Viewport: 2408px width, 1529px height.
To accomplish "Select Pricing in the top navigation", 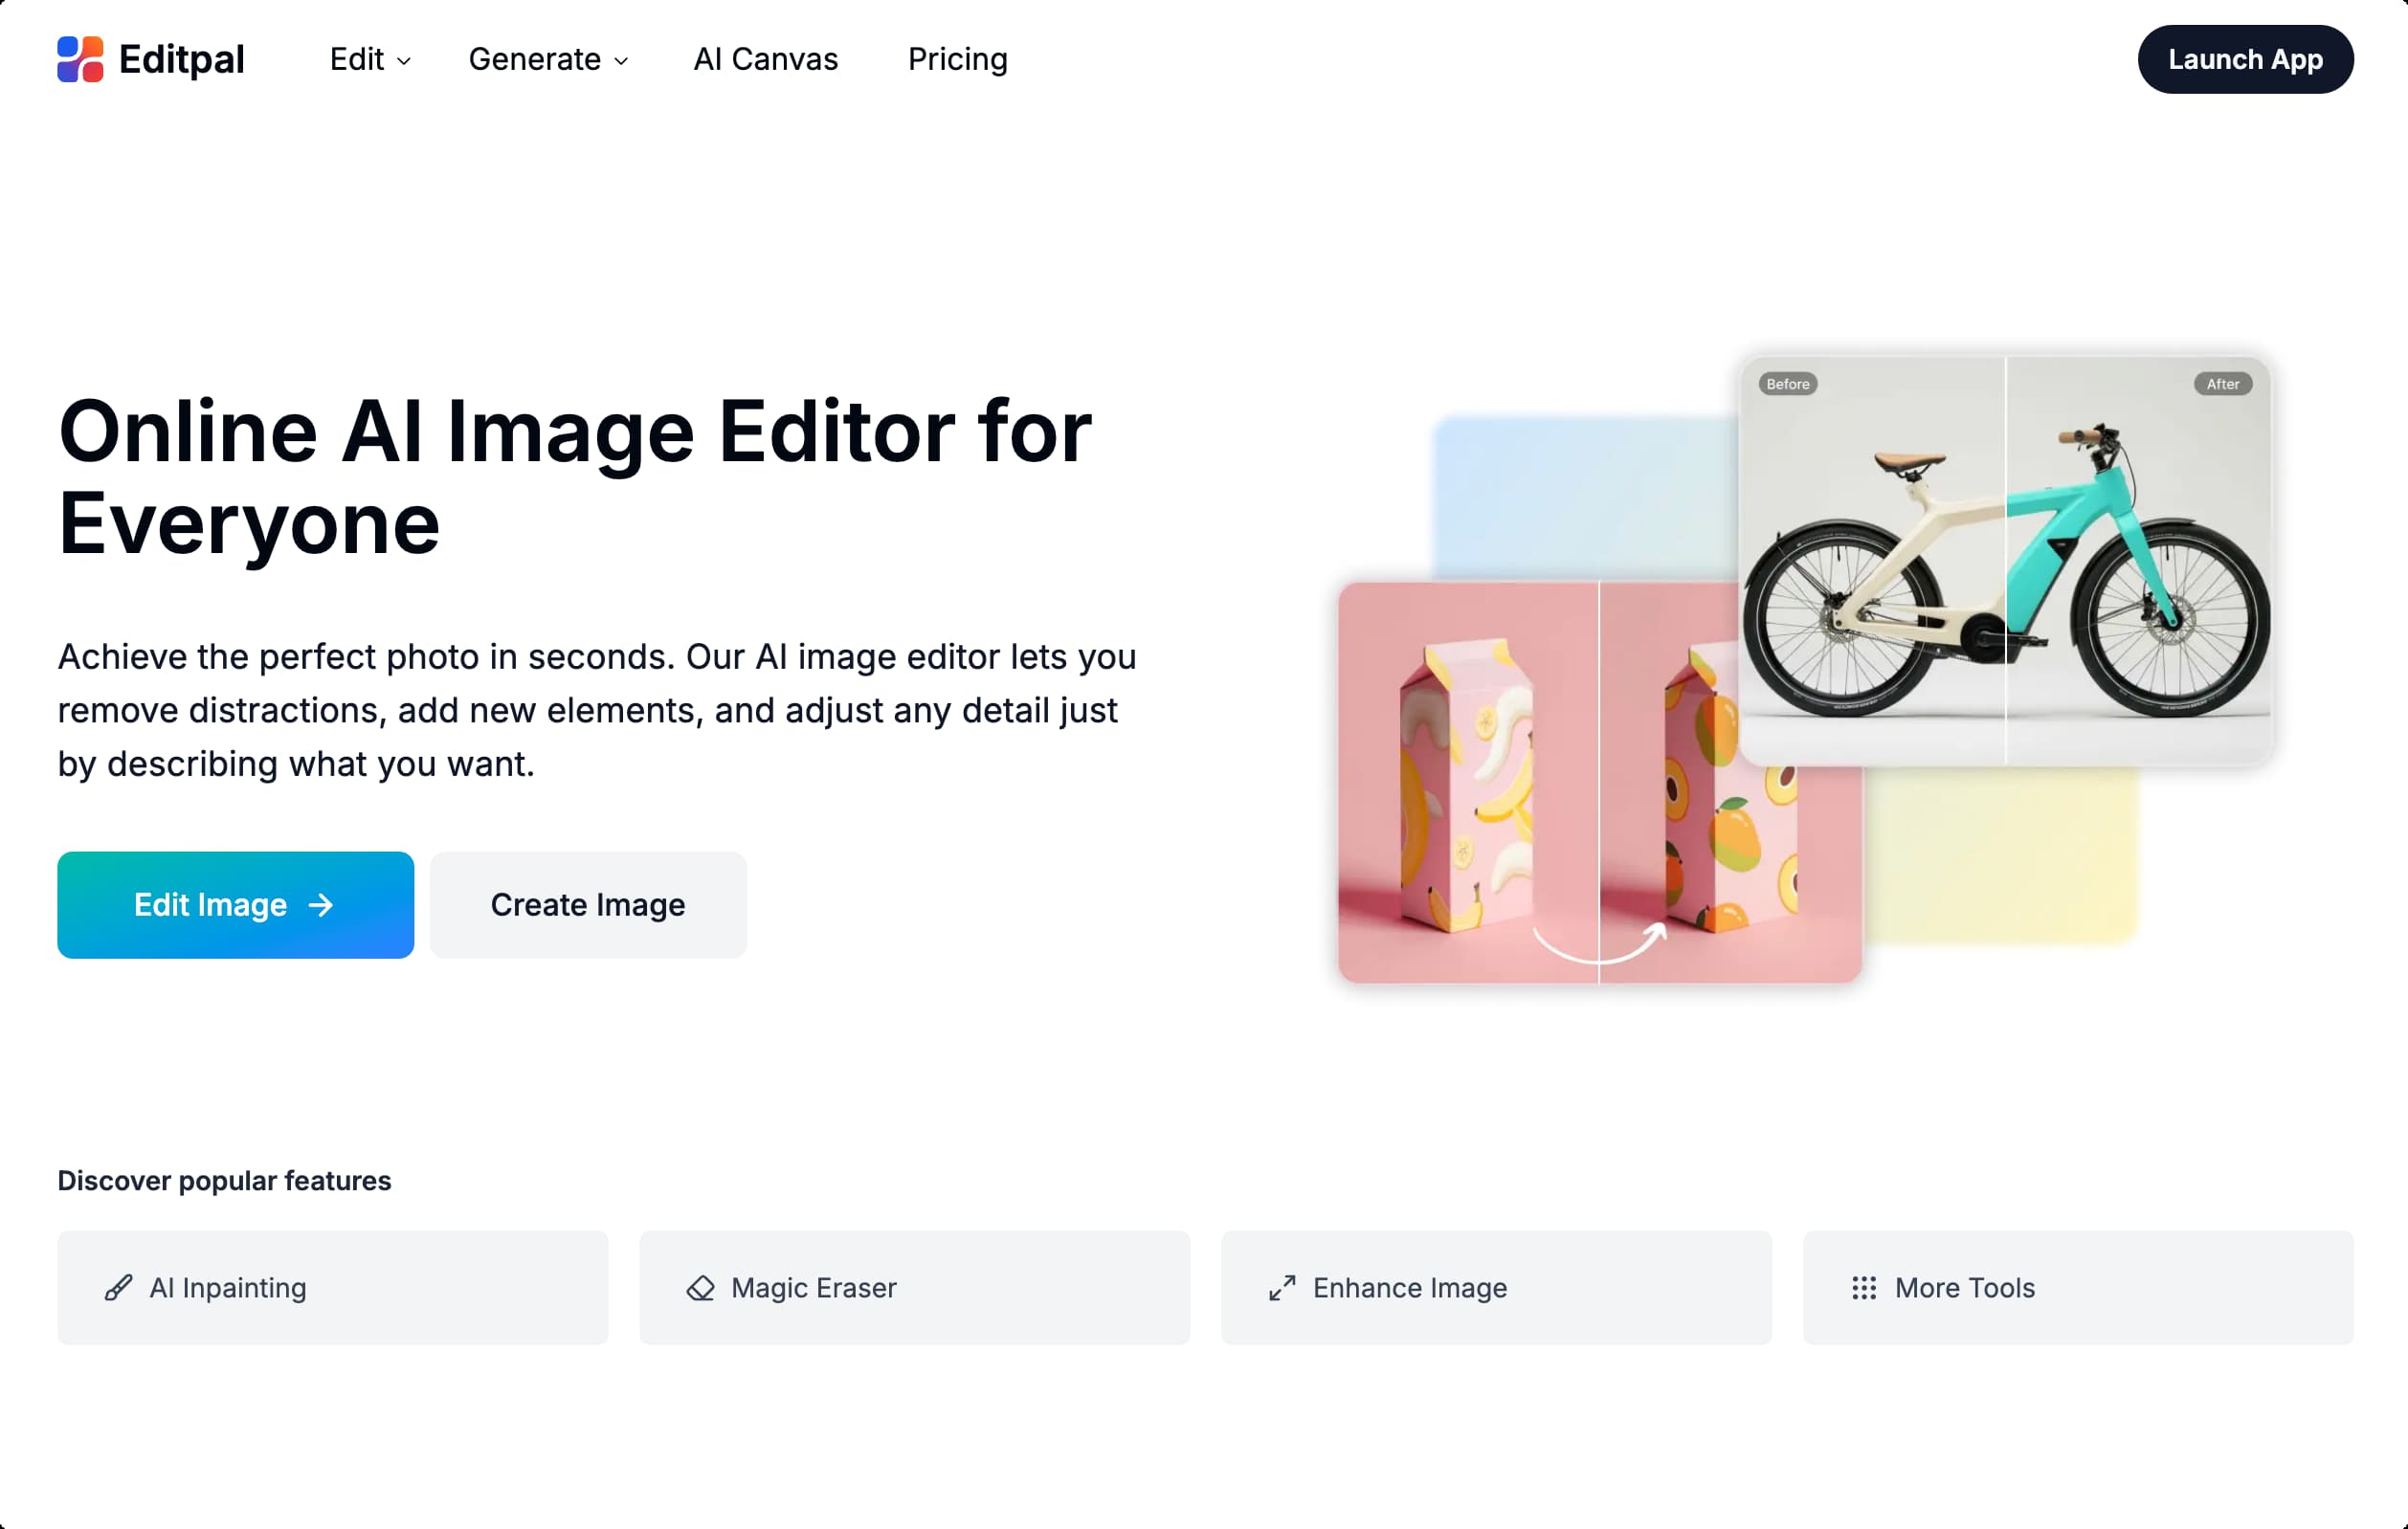I will pyautogui.click(x=957, y=60).
